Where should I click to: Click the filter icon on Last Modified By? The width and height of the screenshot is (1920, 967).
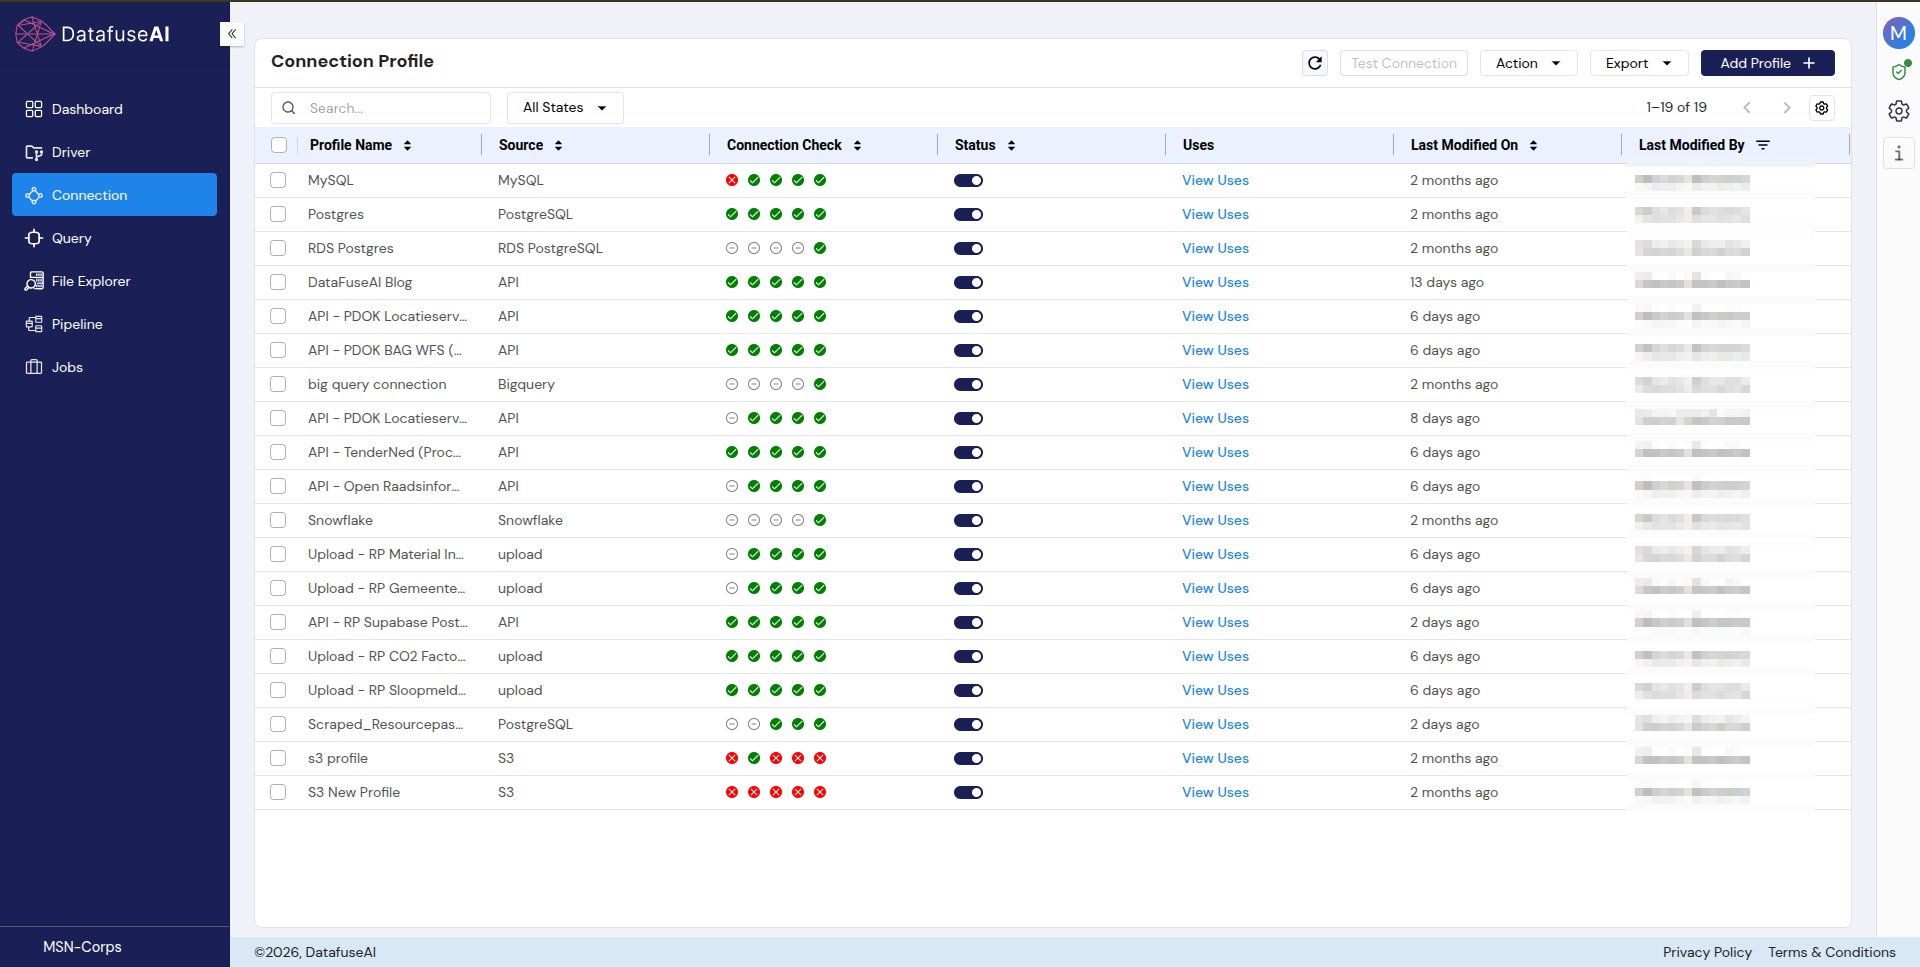(1763, 145)
